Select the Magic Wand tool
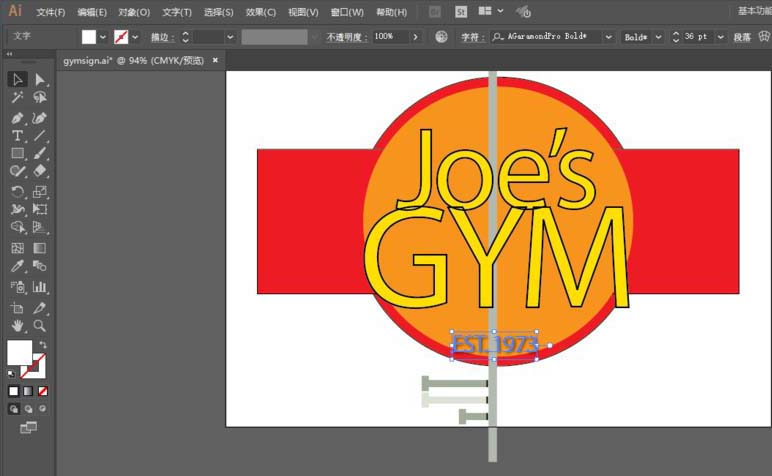This screenshot has height=476, width=772. (18, 98)
